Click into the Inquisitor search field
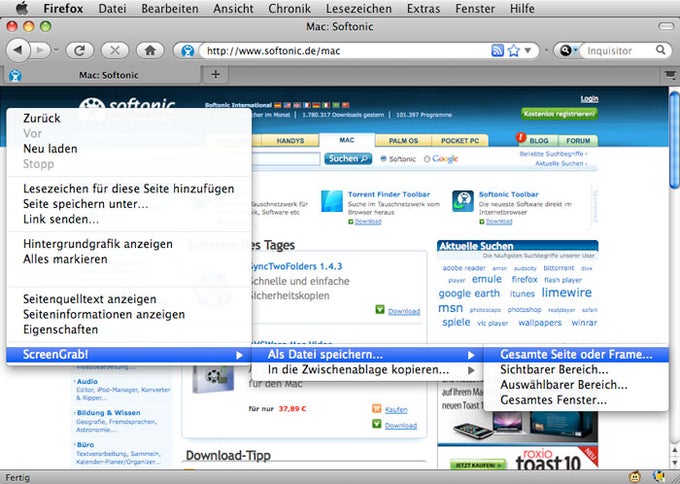The height and width of the screenshot is (484, 680). point(619,51)
